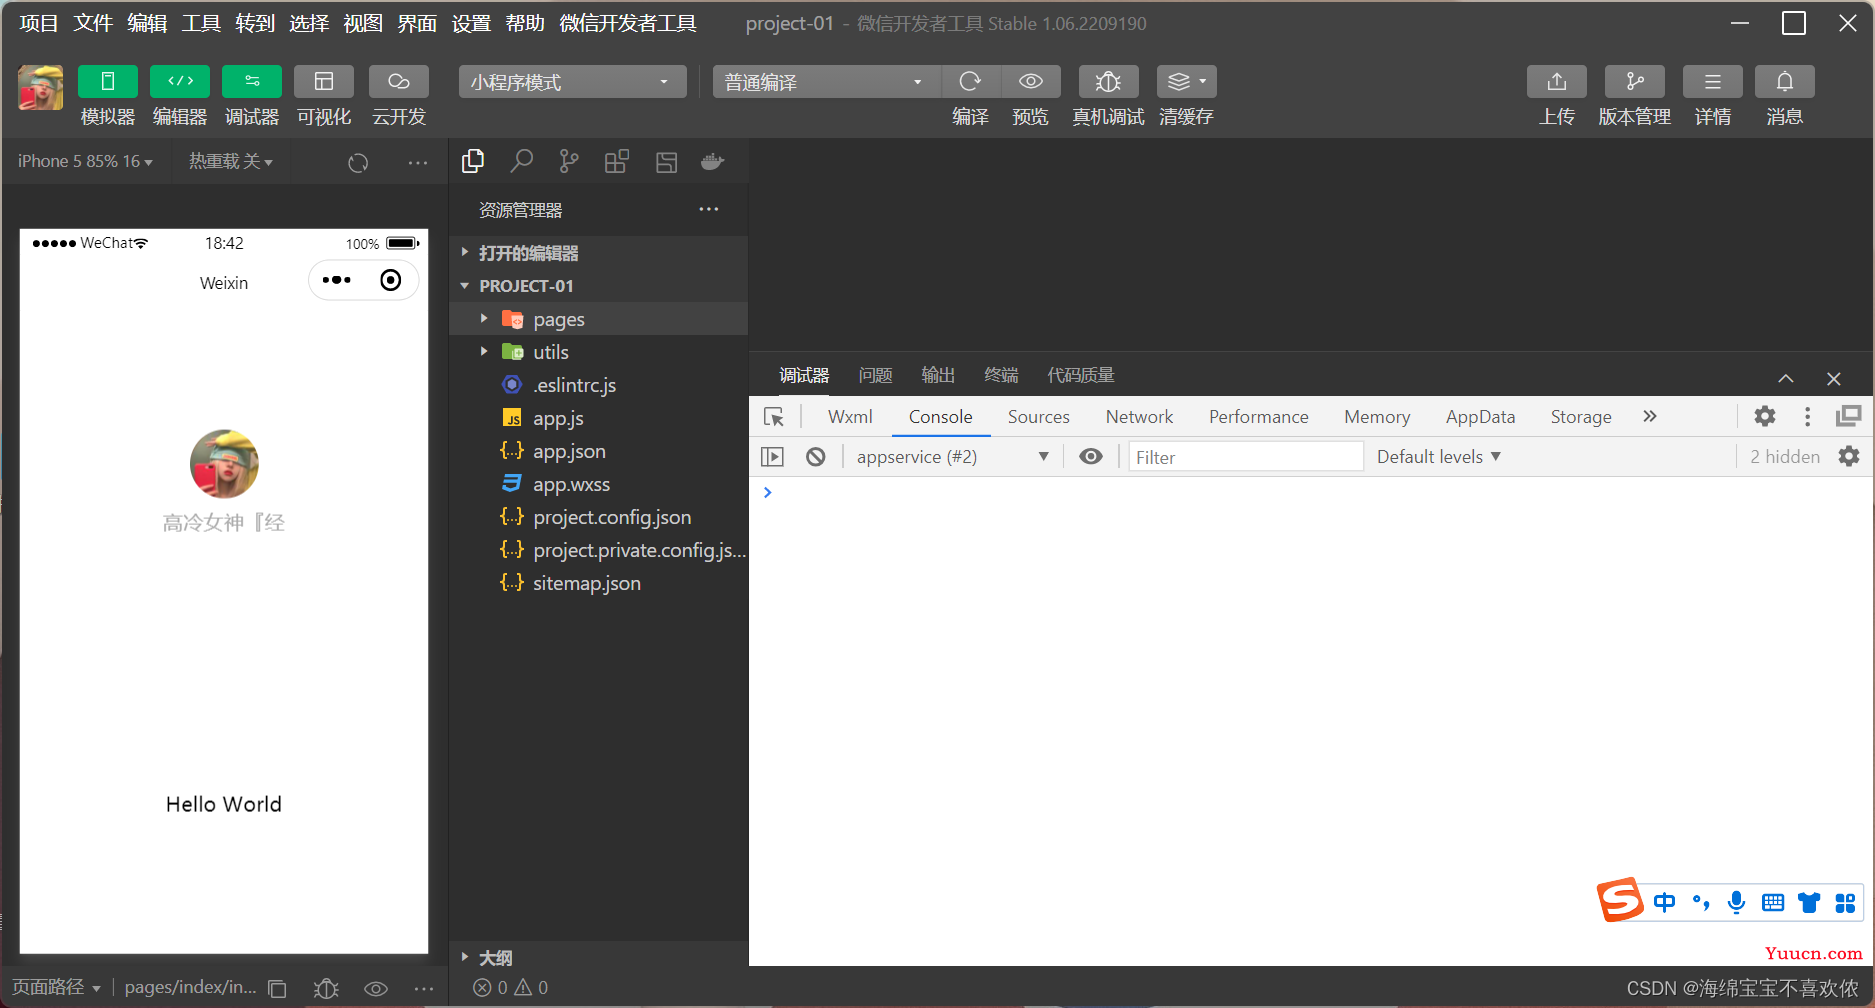
Task: Open project details (详情)
Action: 1713,81
